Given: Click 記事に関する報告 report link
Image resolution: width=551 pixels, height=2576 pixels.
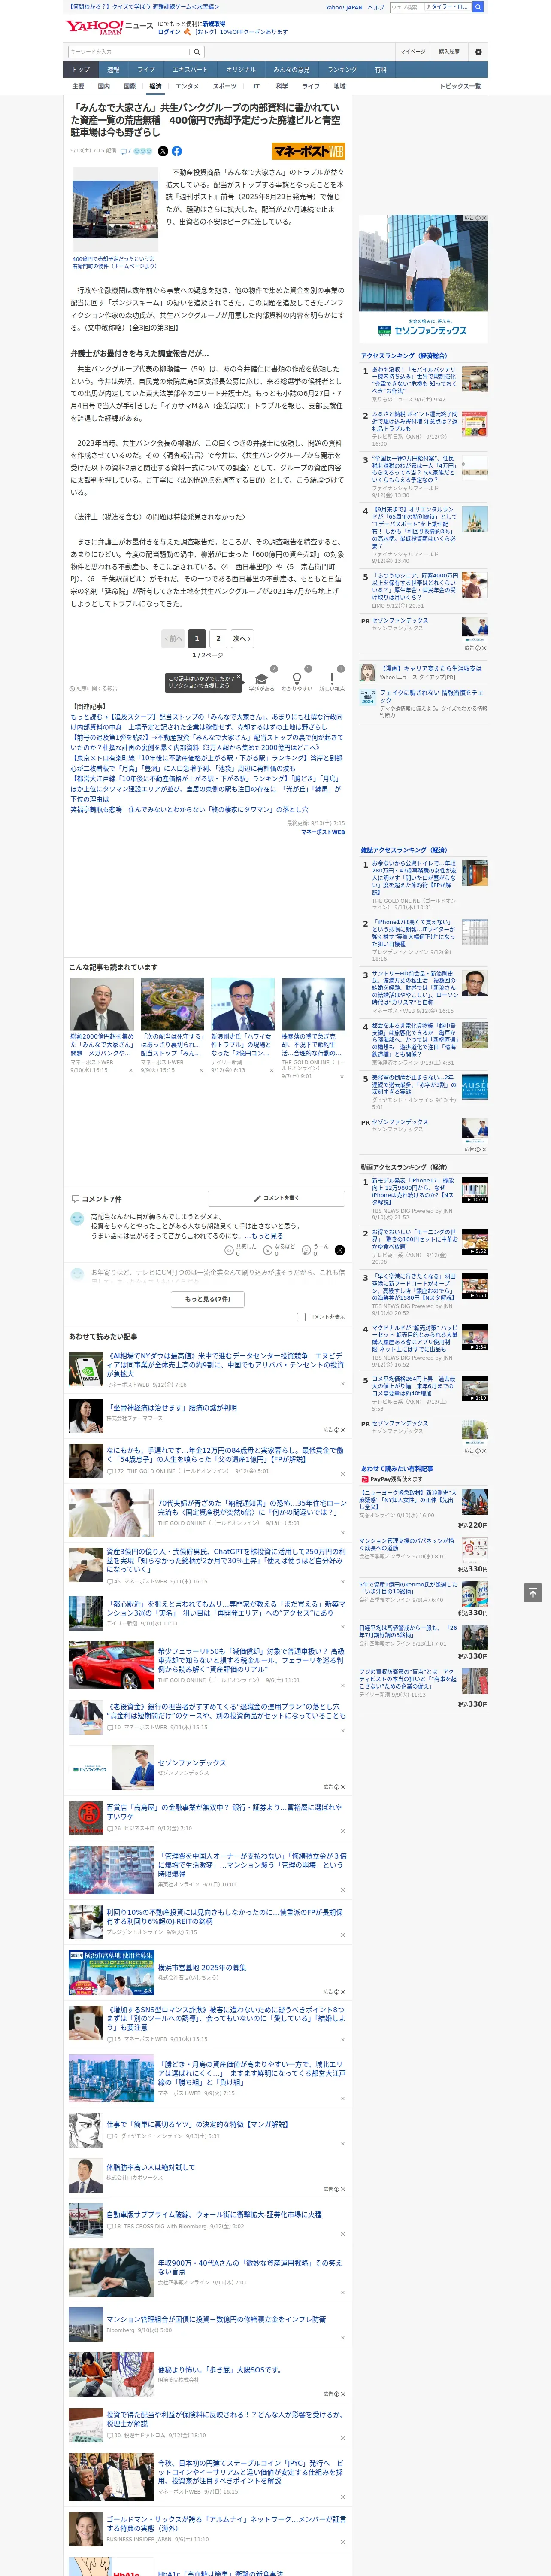Looking at the screenshot, I should [94, 688].
